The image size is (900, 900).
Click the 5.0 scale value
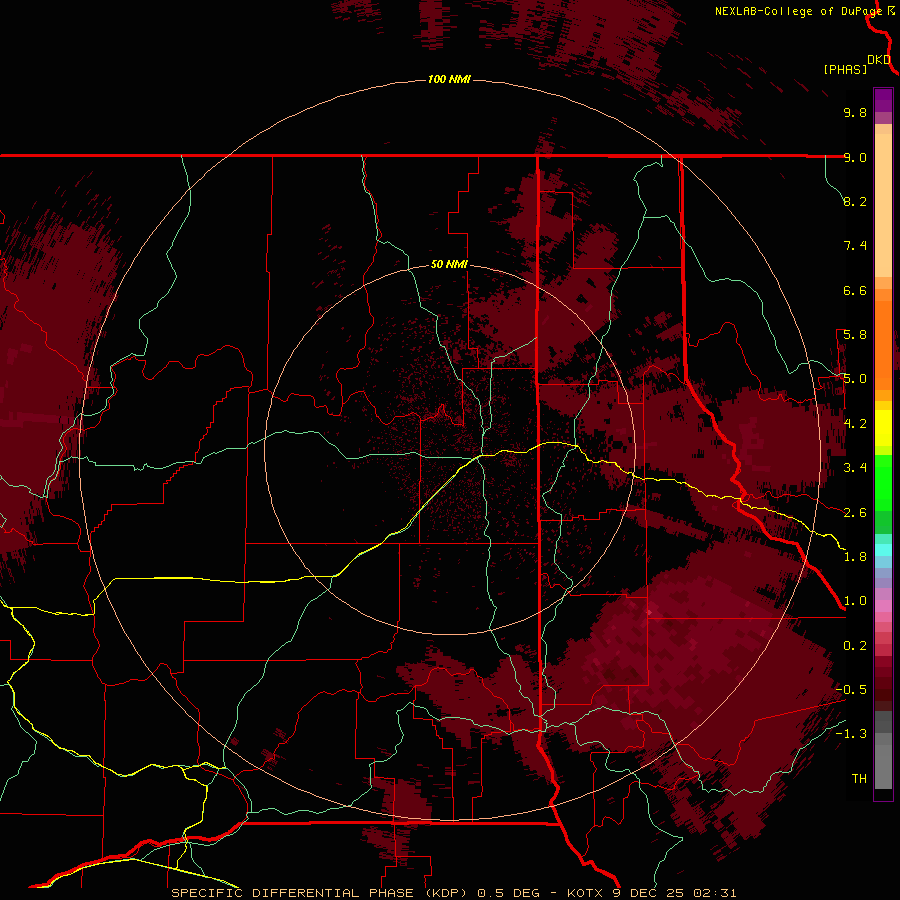coord(855,379)
